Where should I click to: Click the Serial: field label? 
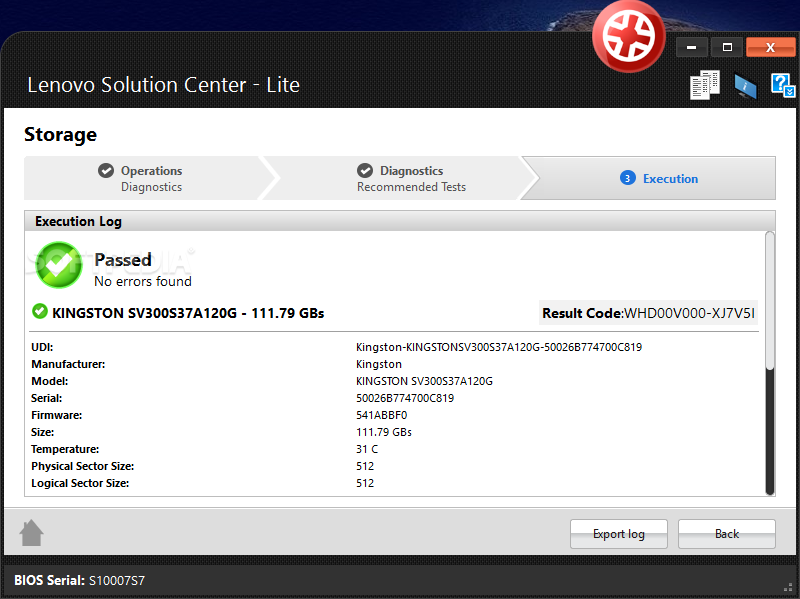point(46,398)
